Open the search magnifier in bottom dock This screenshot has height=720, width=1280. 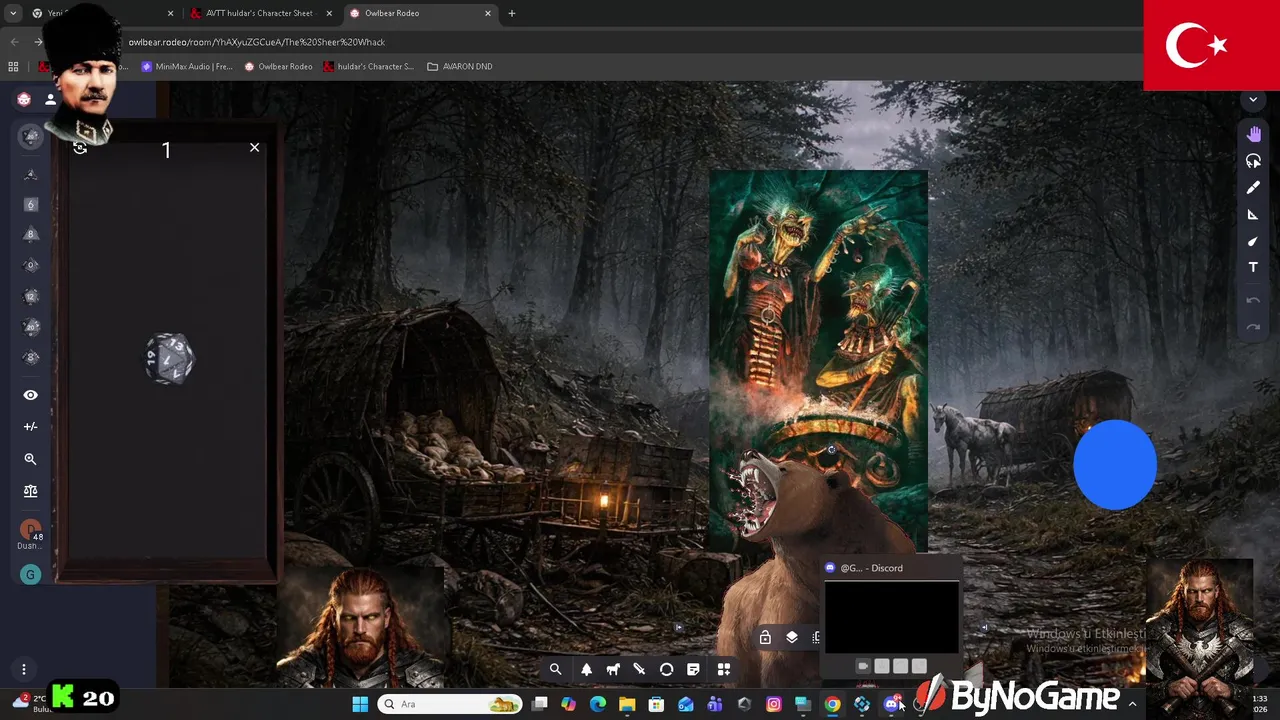(x=555, y=670)
